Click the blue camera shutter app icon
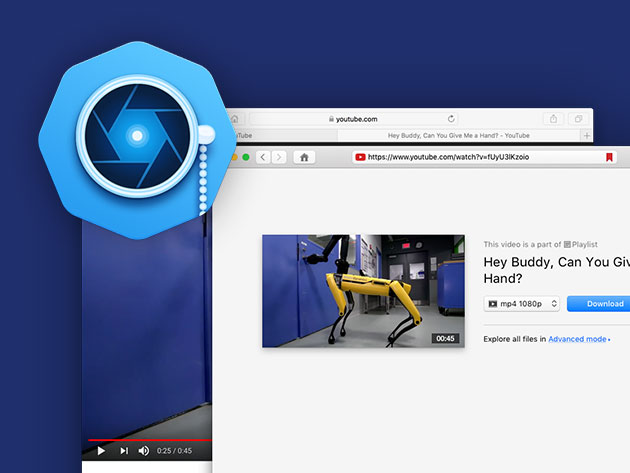This screenshot has width=630, height=473. point(137,140)
